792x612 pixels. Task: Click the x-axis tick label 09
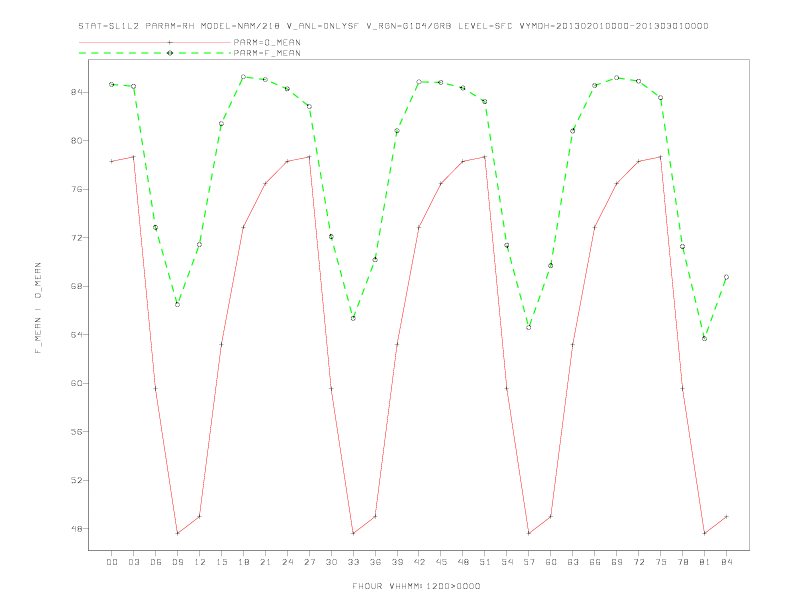pos(178,562)
